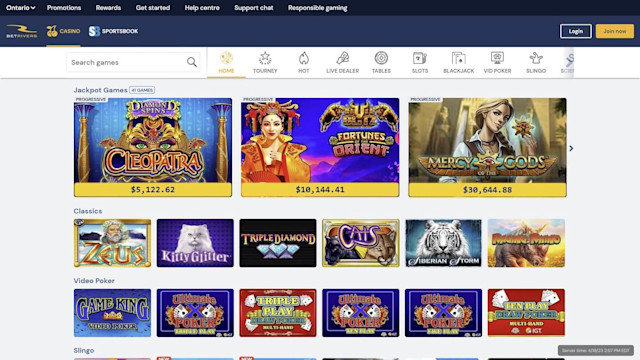Open the Casino section with cherry icon
The width and height of the screenshot is (640, 360).
(63, 31)
